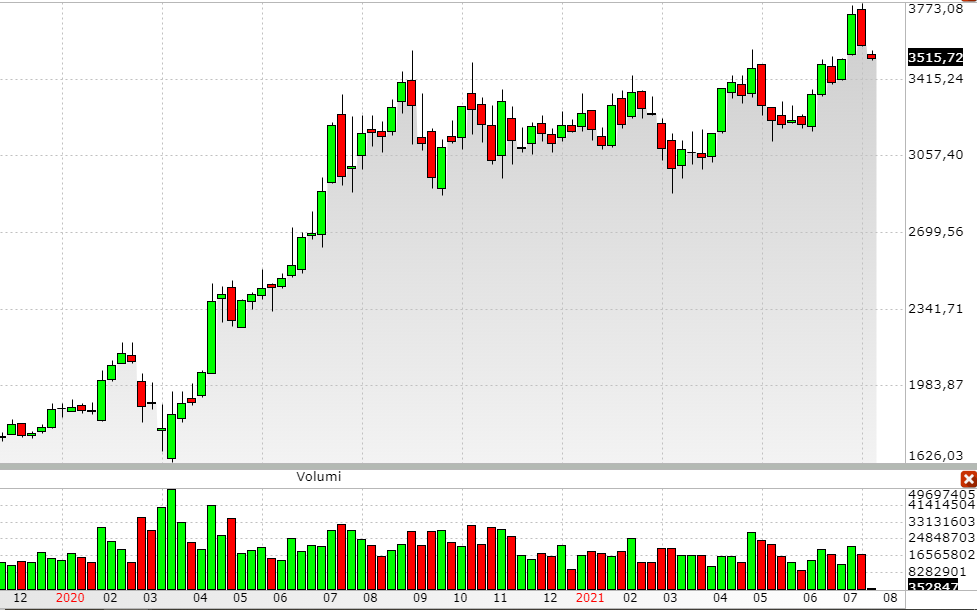Viewport: 977px width, 610px height.
Task: Click the 2341,71 price axis label
Action: point(935,308)
